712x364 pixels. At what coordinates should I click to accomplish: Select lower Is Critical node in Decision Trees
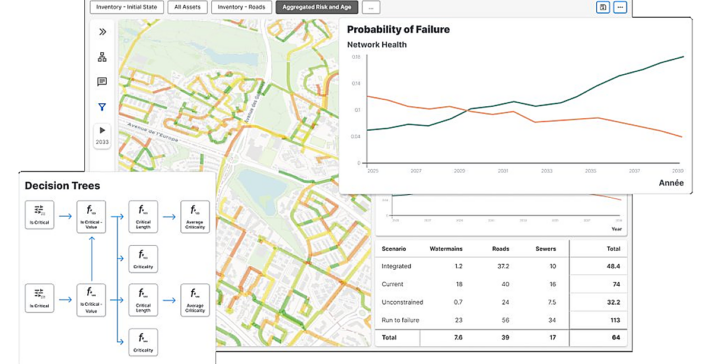(x=40, y=298)
